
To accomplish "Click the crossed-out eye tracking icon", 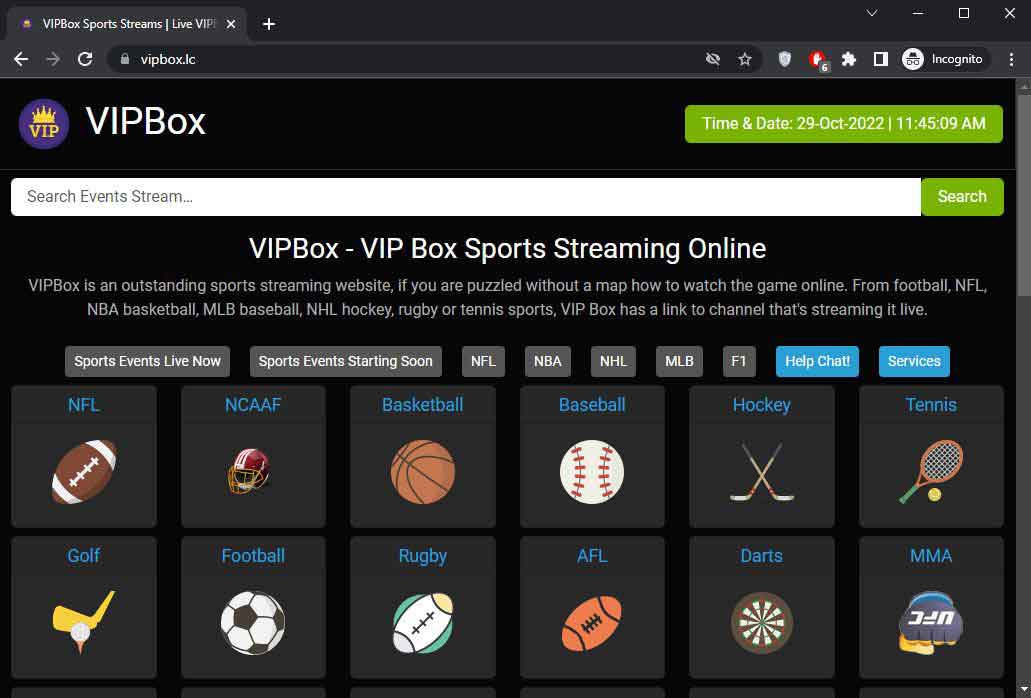I will [x=713, y=59].
